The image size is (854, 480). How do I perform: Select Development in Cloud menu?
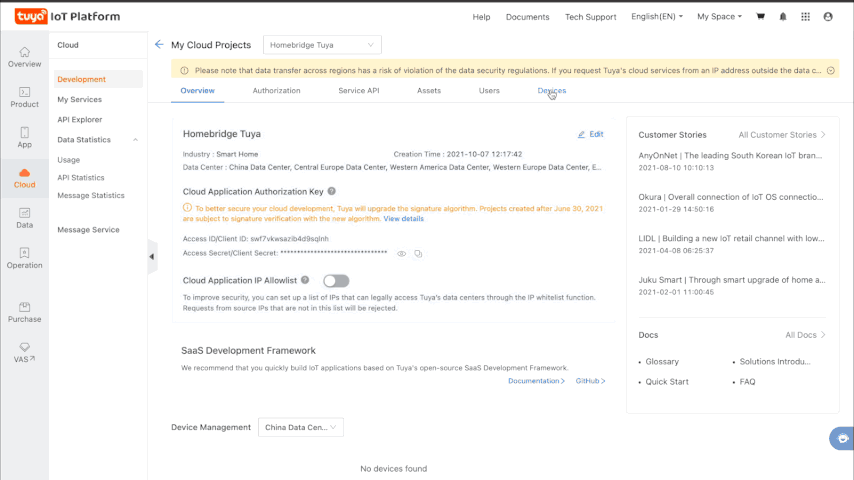click(x=98, y=79)
